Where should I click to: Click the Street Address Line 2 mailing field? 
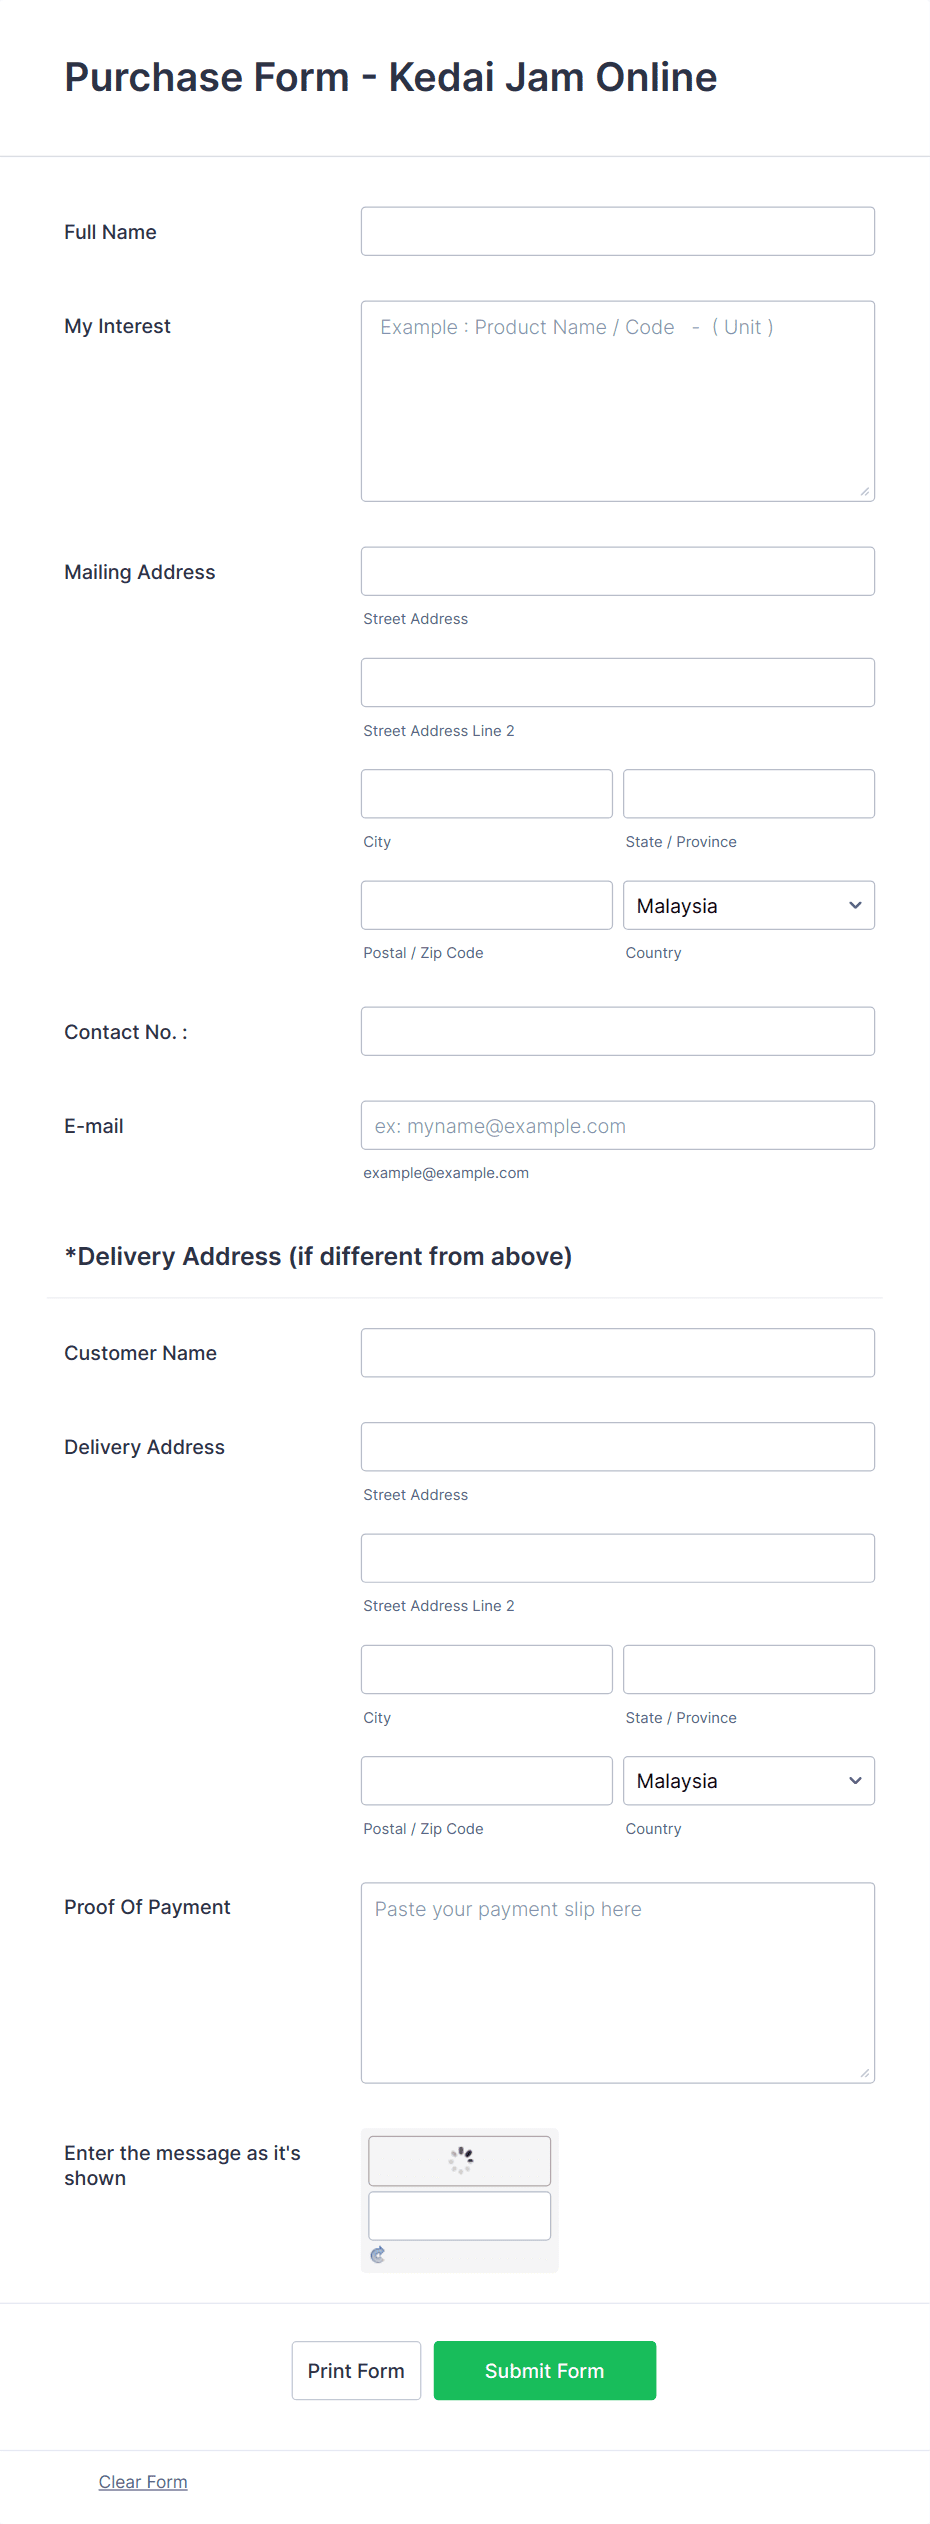[x=617, y=682]
